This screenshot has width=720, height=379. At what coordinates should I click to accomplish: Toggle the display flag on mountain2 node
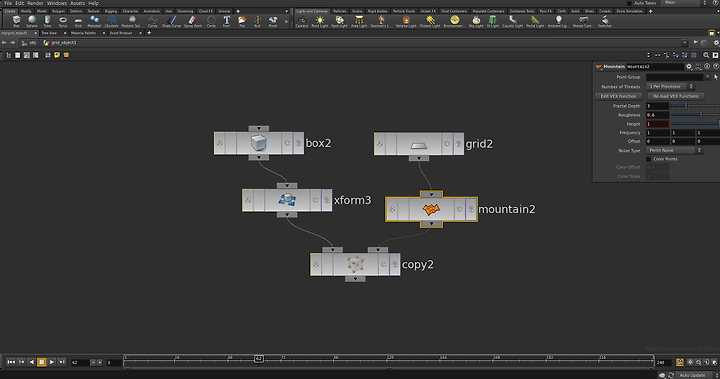[x=471, y=209]
